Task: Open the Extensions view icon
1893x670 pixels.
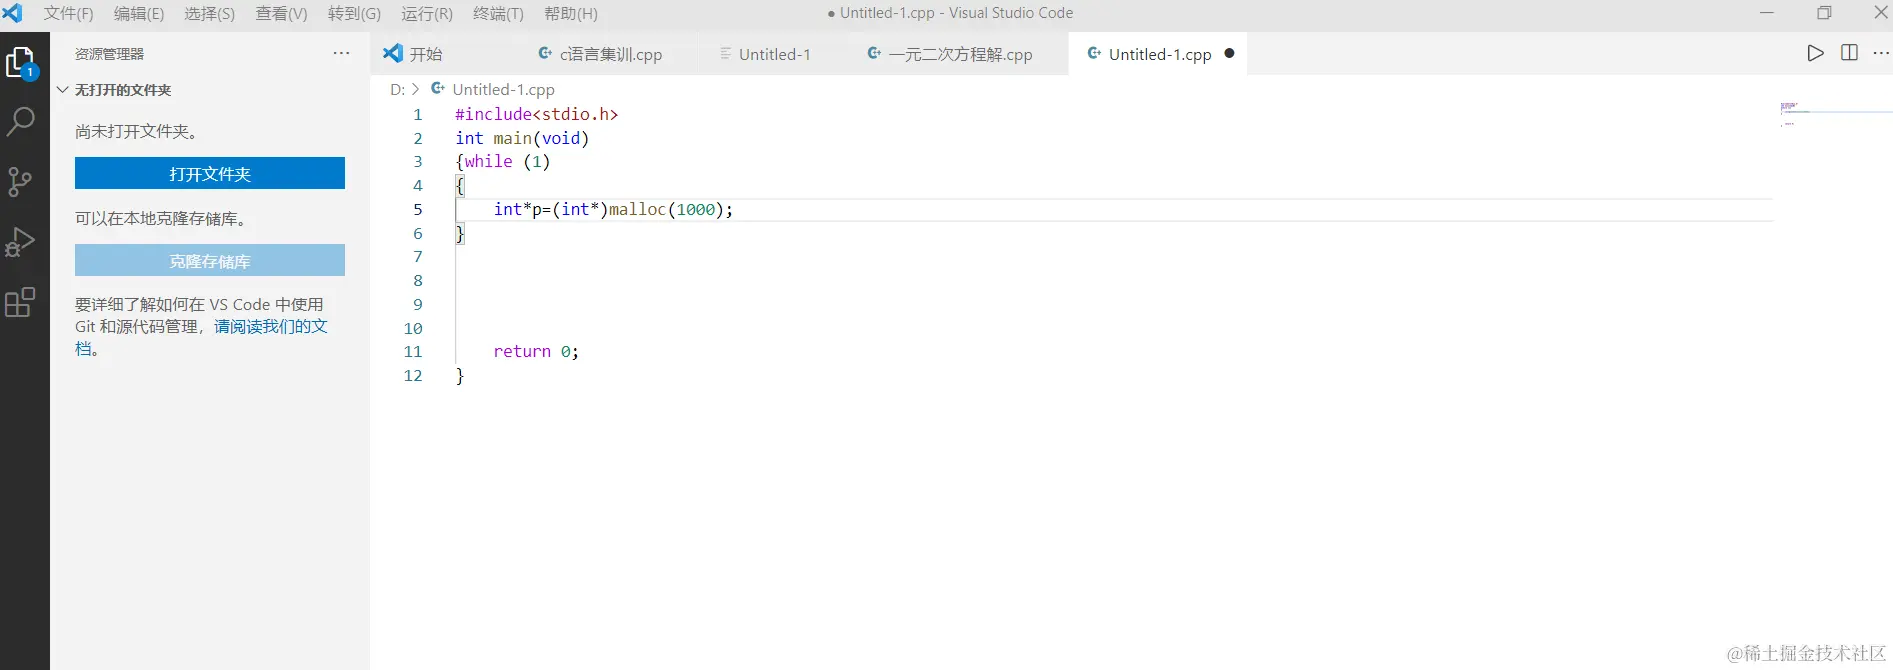Action: pyautogui.click(x=20, y=301)
